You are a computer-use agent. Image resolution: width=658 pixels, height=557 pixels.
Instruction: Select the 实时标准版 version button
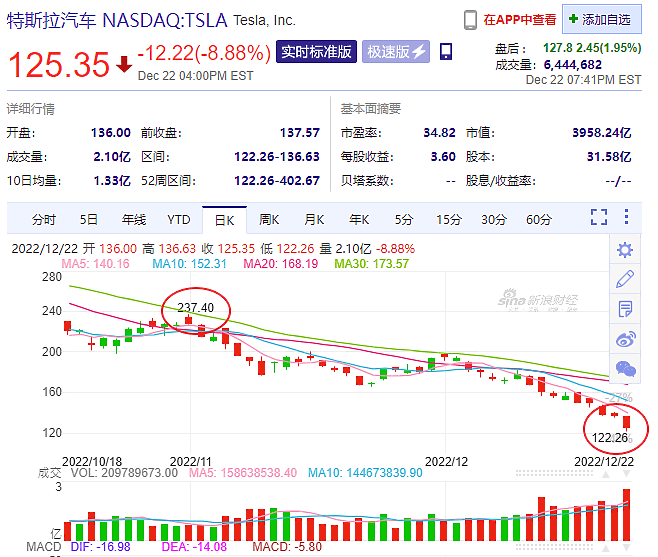coord(316,52)
